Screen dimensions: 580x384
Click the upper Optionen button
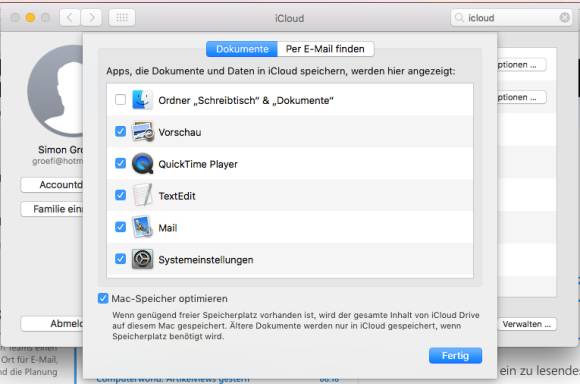[x=521, y=65]
